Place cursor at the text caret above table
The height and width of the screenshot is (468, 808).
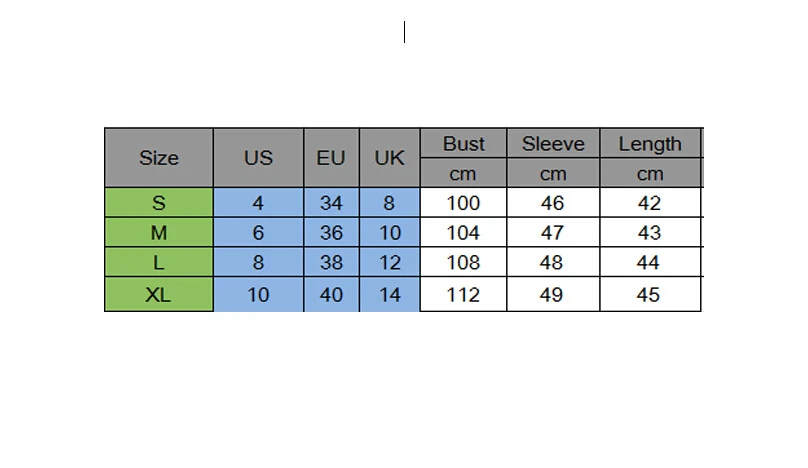click(x=405, y=32)
